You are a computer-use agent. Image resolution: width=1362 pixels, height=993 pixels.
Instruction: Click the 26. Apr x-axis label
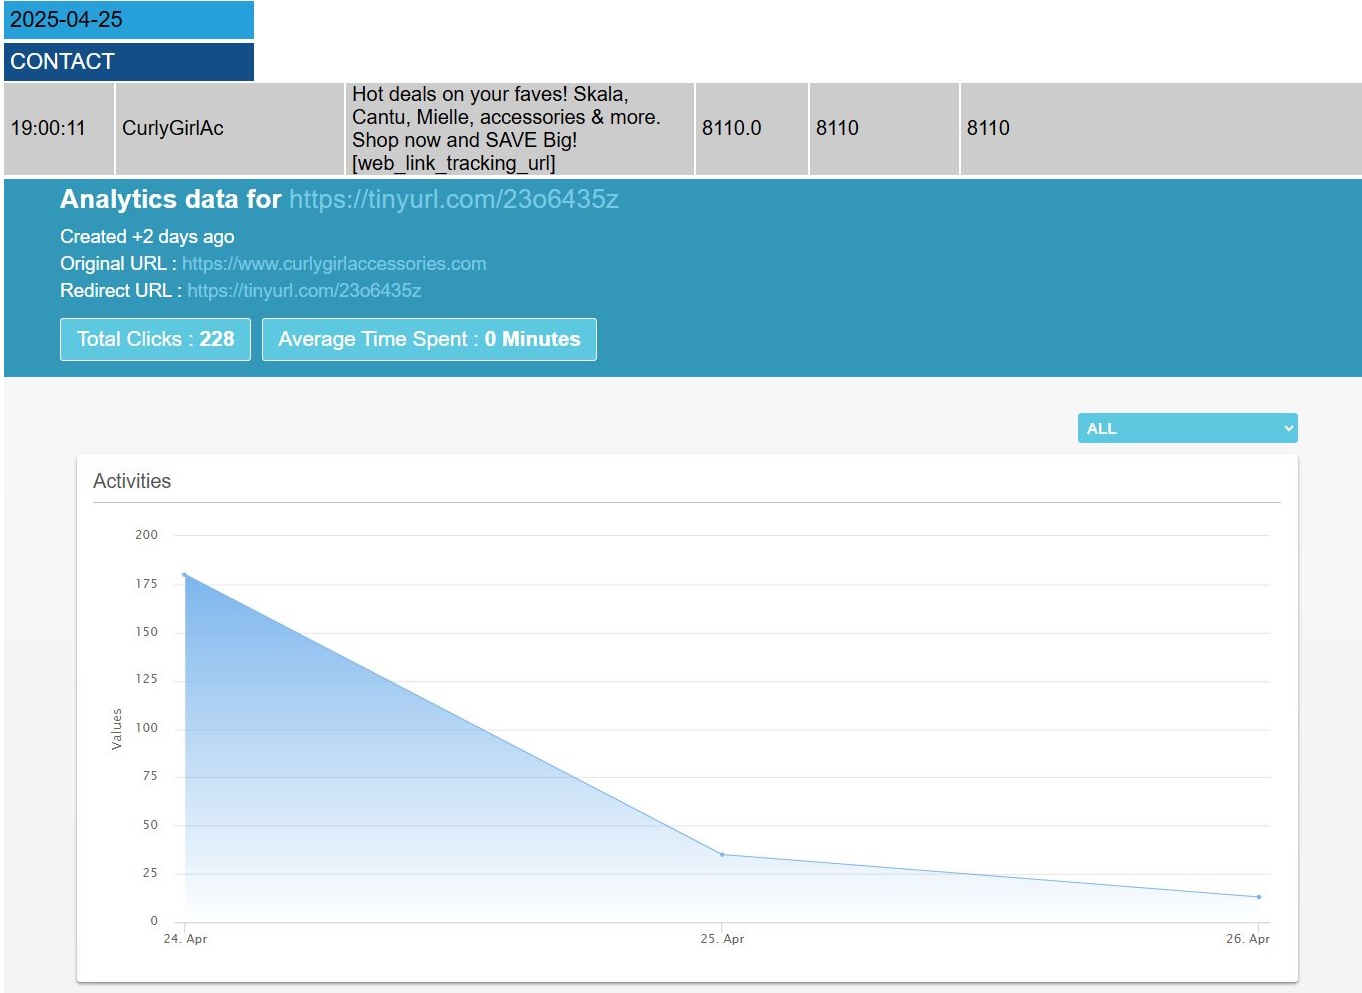[1247, 939]
